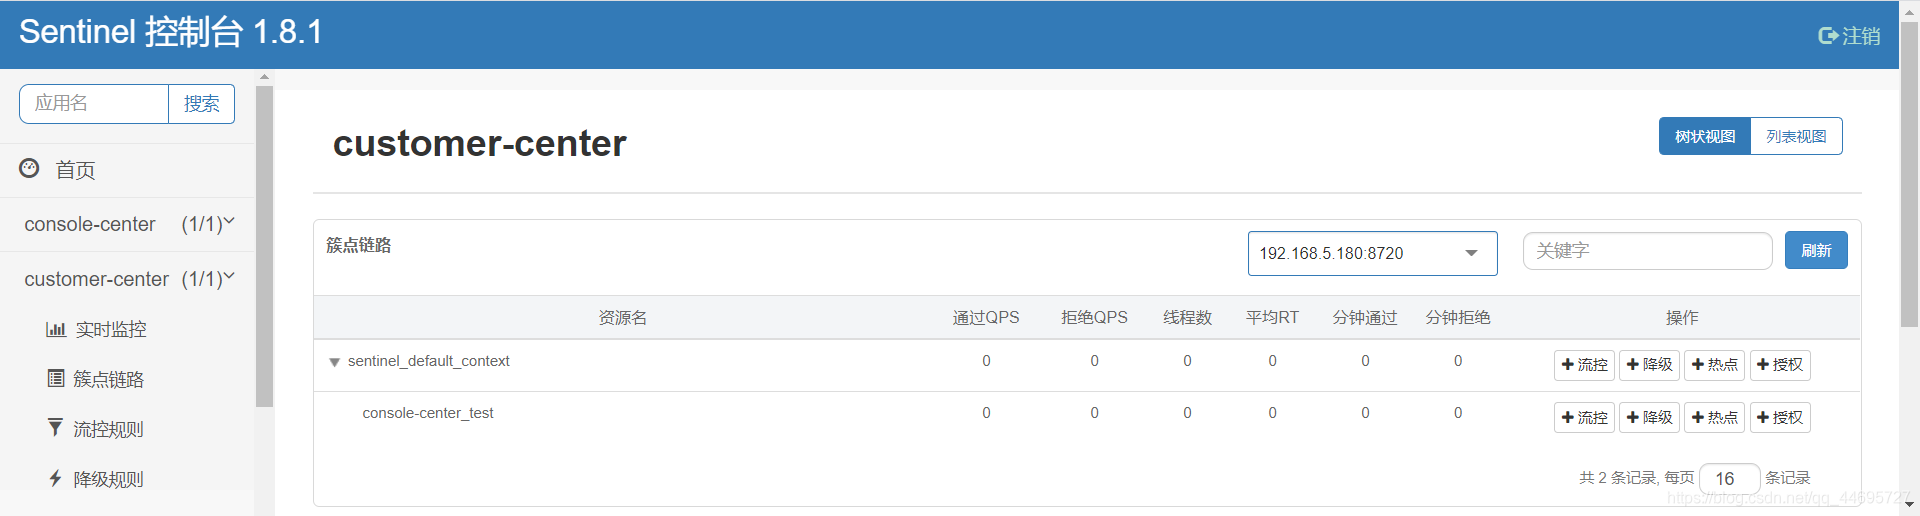Click the 通过QPS column header

[x=986, y=317]
